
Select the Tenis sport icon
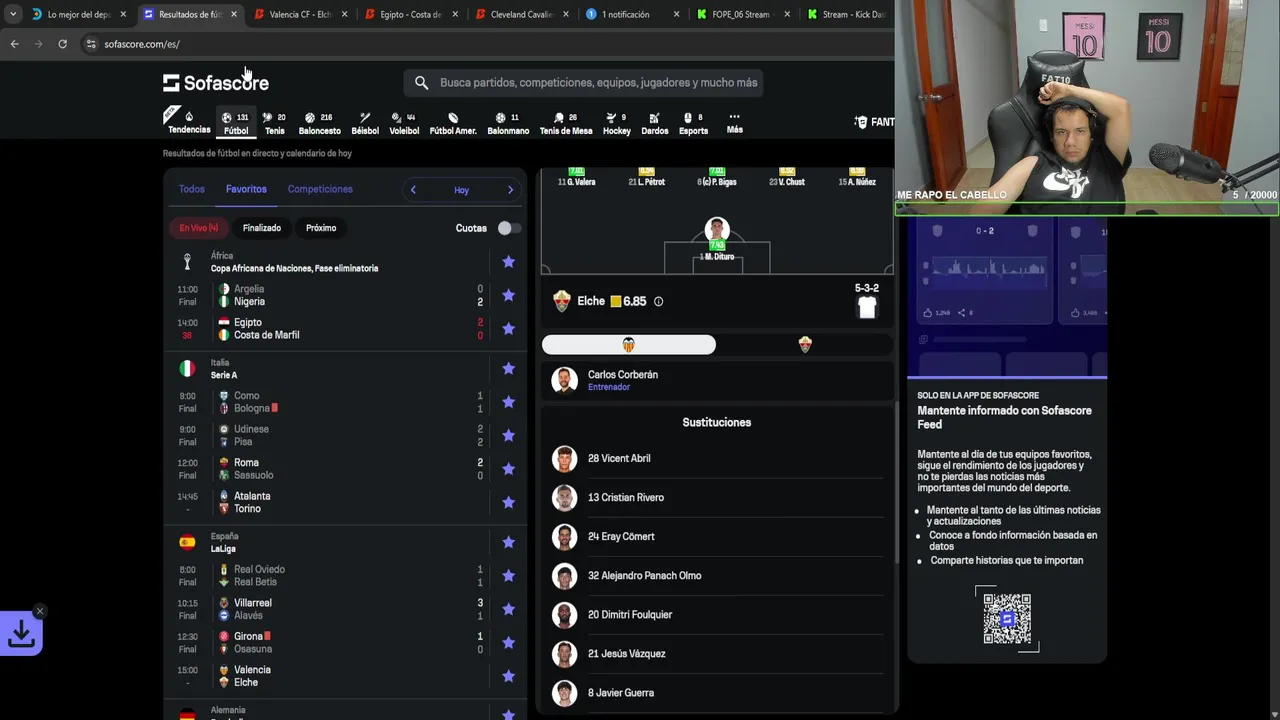coord(274,123)
